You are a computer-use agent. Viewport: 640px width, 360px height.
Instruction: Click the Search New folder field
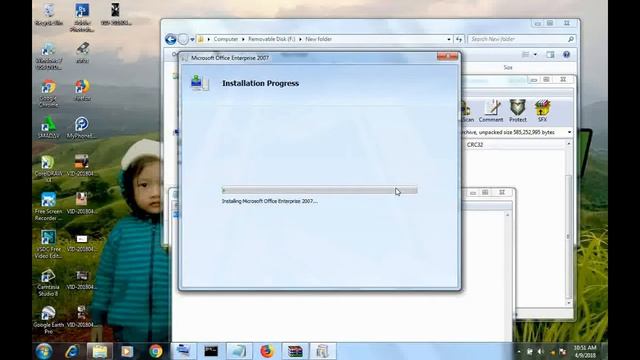tap(521, 39)
